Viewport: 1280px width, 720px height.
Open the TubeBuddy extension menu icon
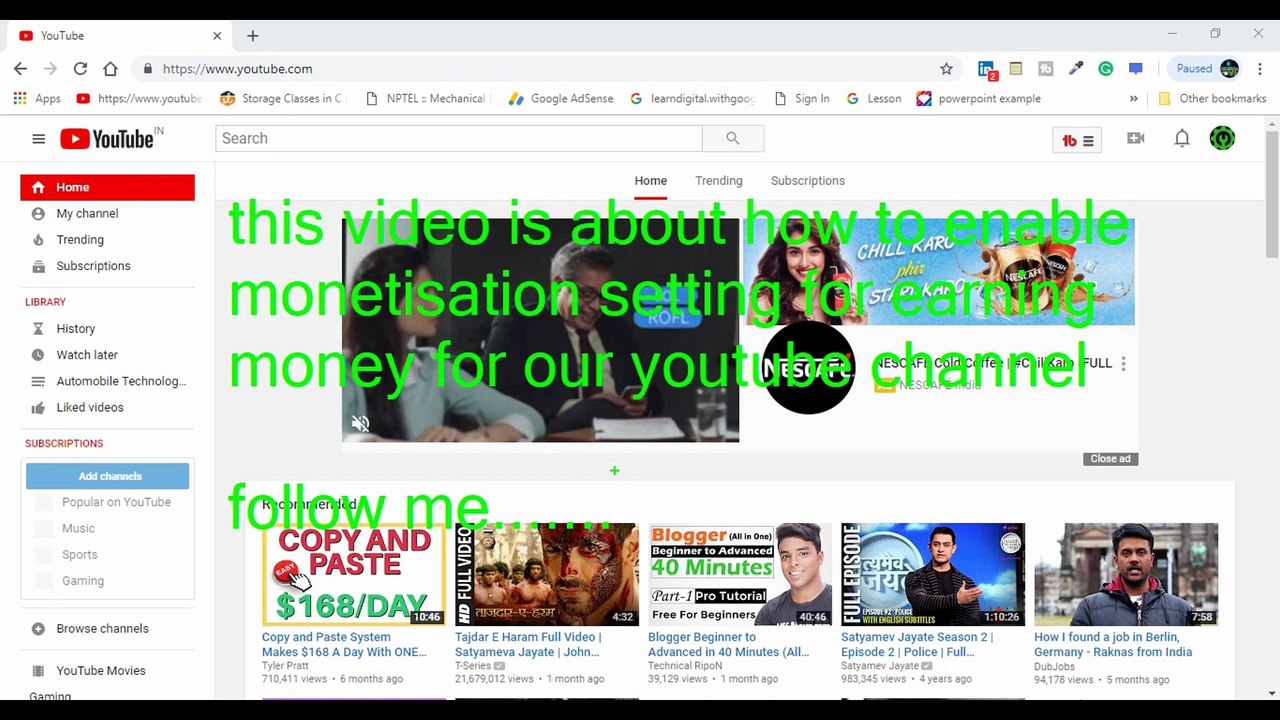(x=1077, y=140)
